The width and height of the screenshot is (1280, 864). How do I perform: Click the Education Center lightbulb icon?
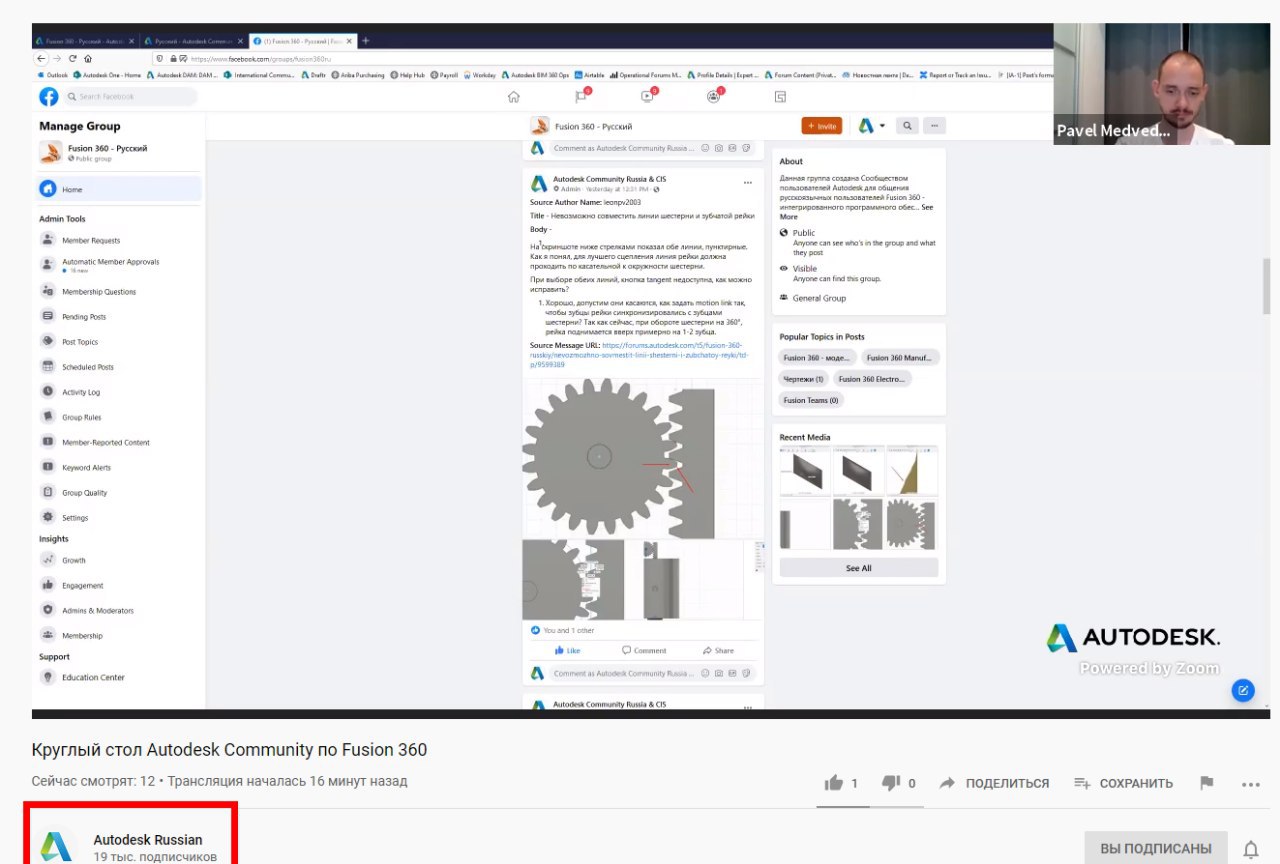tap(47, 677)
